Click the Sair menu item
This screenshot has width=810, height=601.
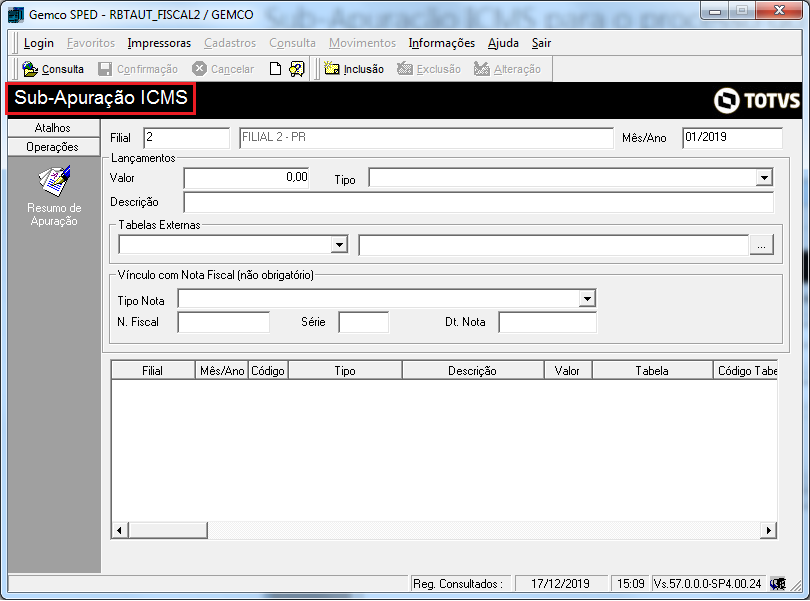[x=541, y=43]
